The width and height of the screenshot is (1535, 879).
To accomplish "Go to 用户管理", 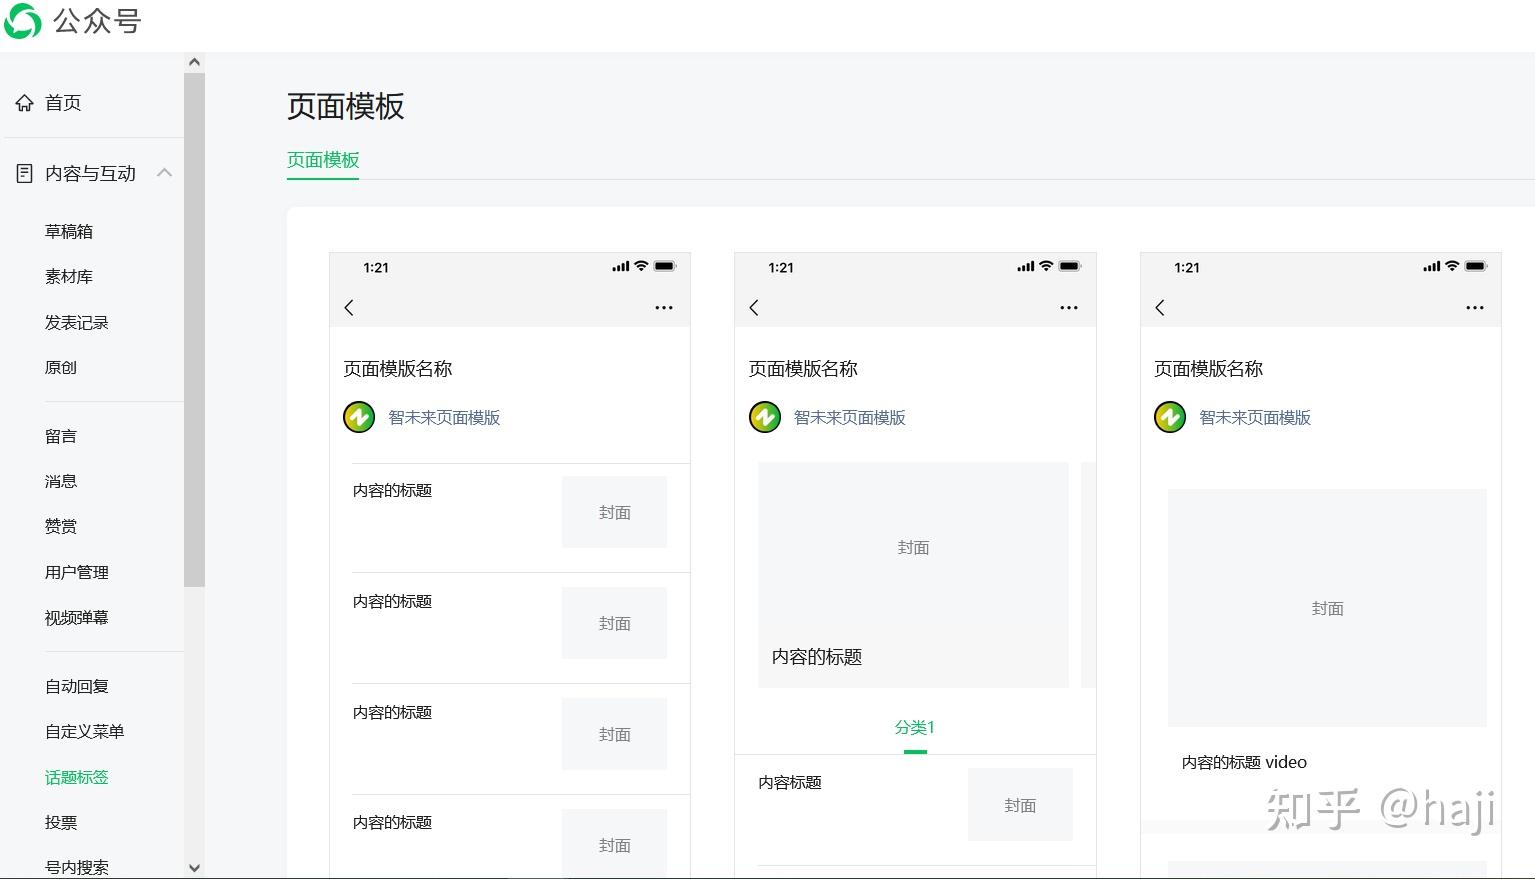I will [77, 572].
